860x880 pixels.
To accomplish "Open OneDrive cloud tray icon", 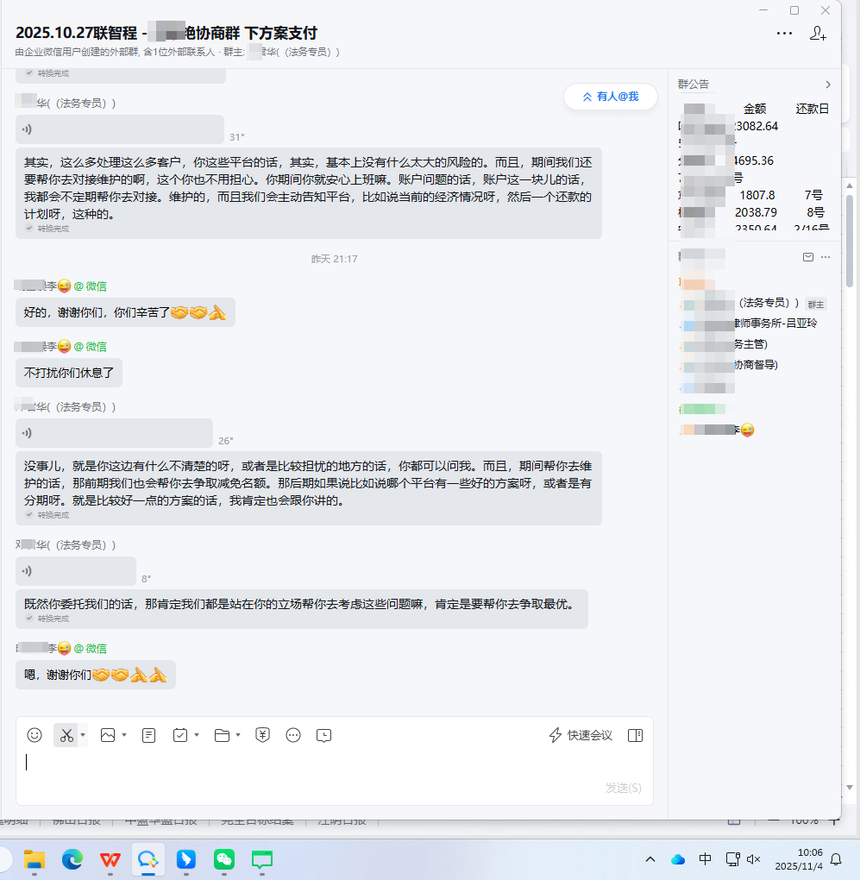I will coord(678,859).
